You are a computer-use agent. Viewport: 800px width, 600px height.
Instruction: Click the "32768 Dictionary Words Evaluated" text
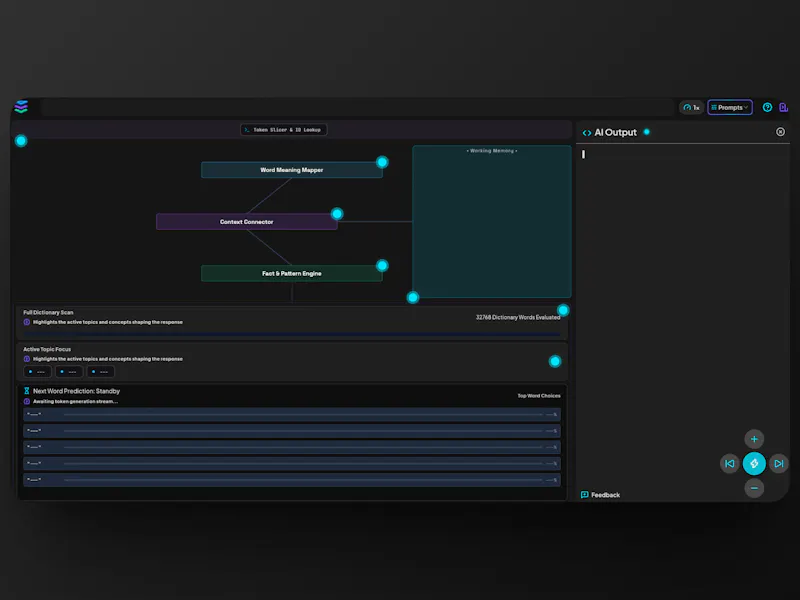(x=518, y=317)
